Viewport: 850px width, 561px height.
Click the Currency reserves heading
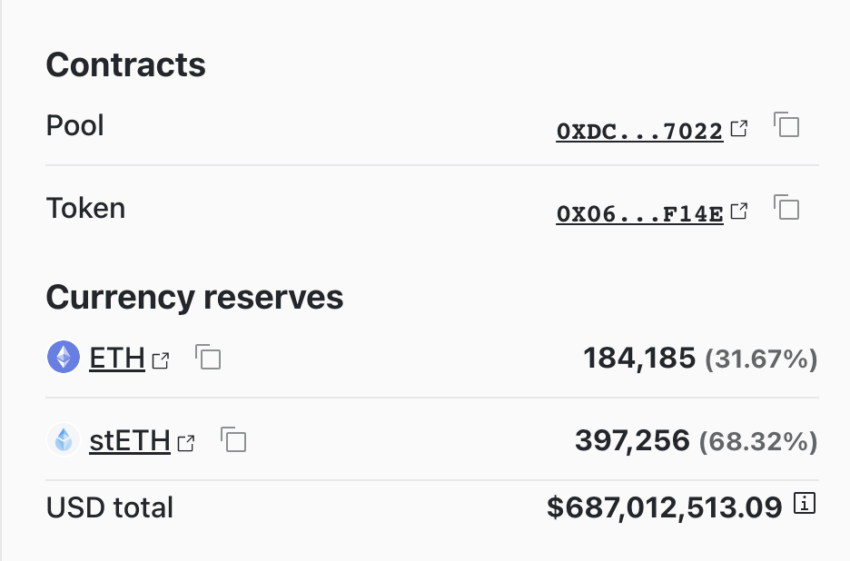(195, 297)
